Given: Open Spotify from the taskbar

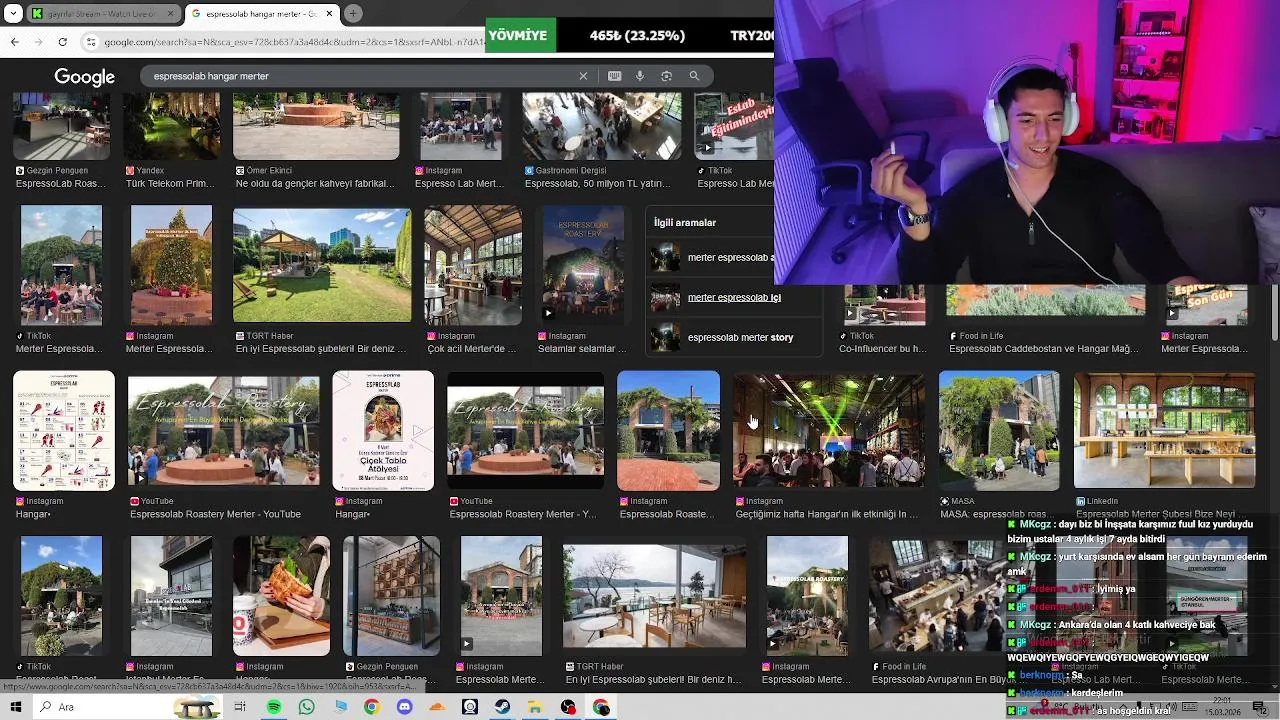Looking at the screenshot, I should coord(274,707).
